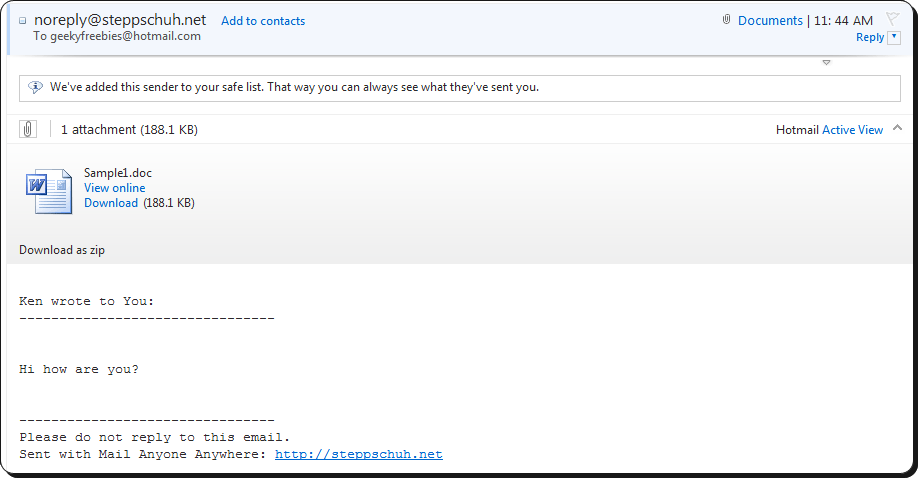Click View online for Sample1.doc
Image resolution: width=918 pixels, height=478 pixels.
click(115, 188)
